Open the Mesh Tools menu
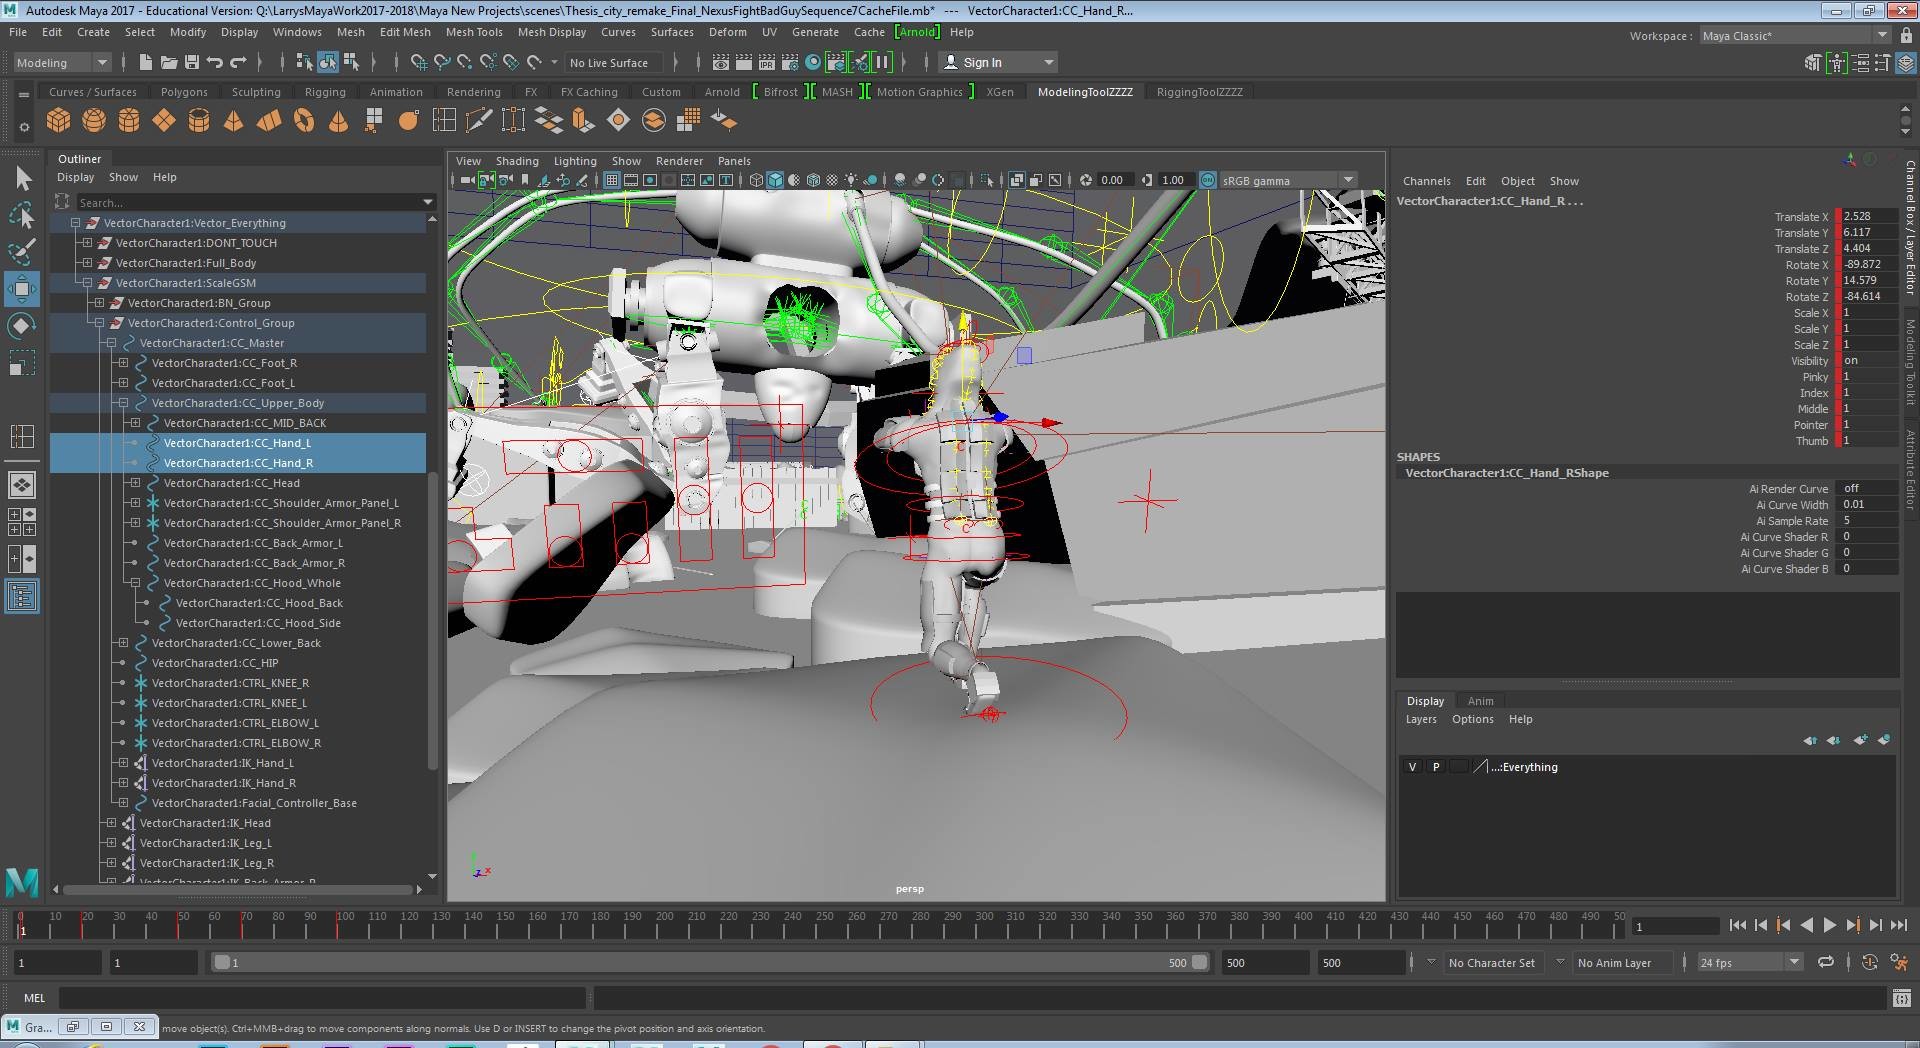Viewport: 1920px width, 1048px height. [x=473, y=32]
